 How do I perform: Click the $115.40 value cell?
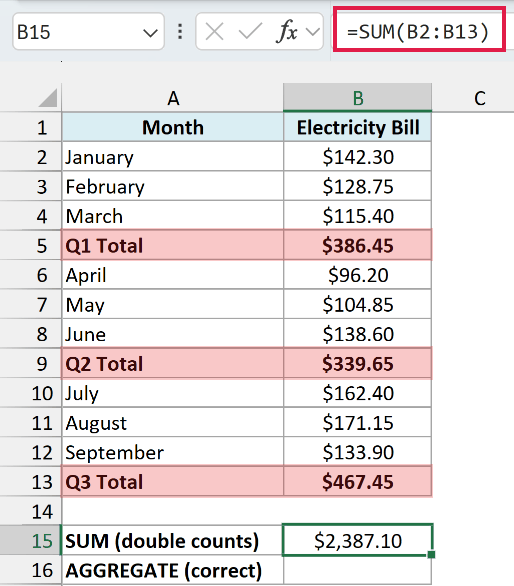point(357,216)
